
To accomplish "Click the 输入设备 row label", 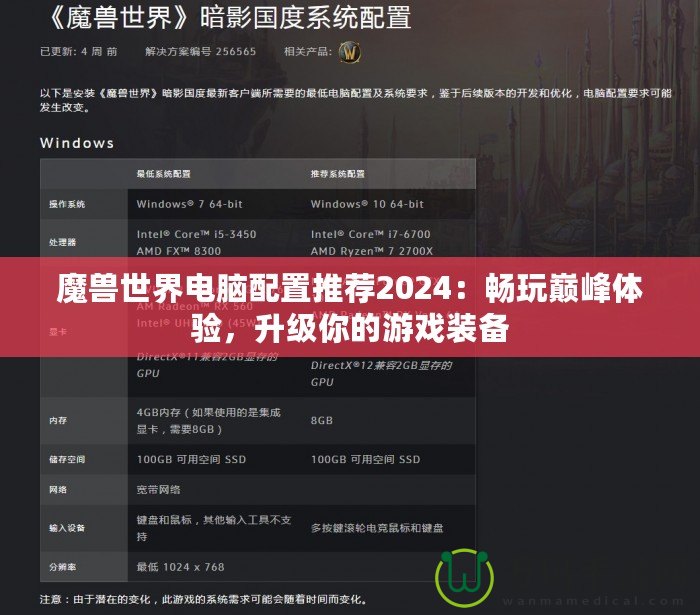I will coord(67,528).
